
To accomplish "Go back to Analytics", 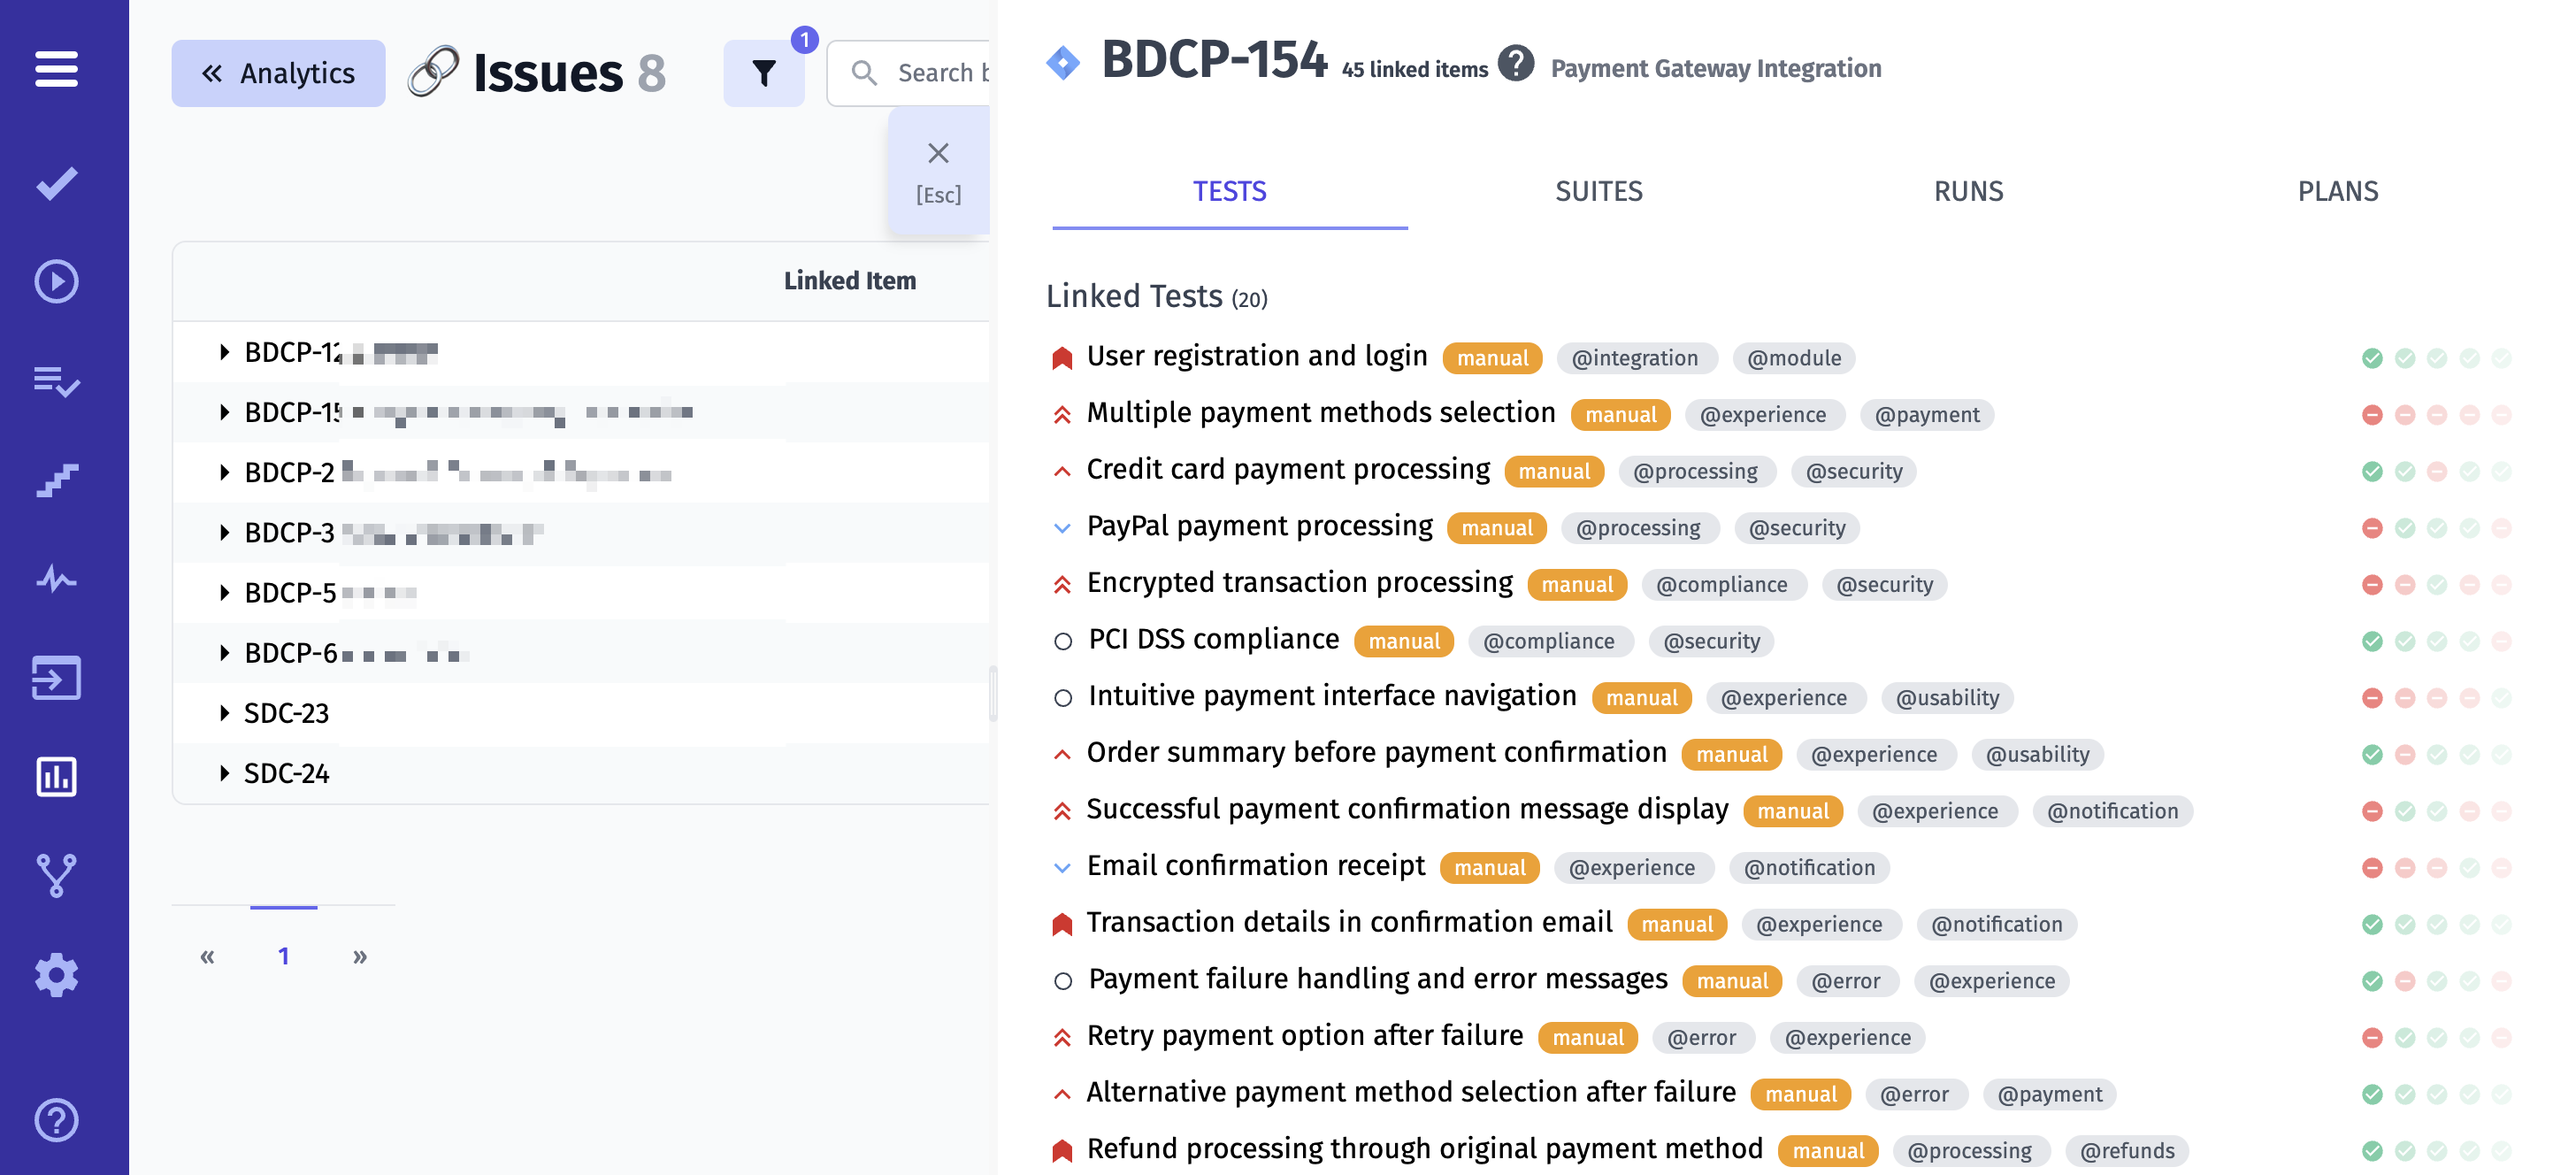I will [278, 73].
